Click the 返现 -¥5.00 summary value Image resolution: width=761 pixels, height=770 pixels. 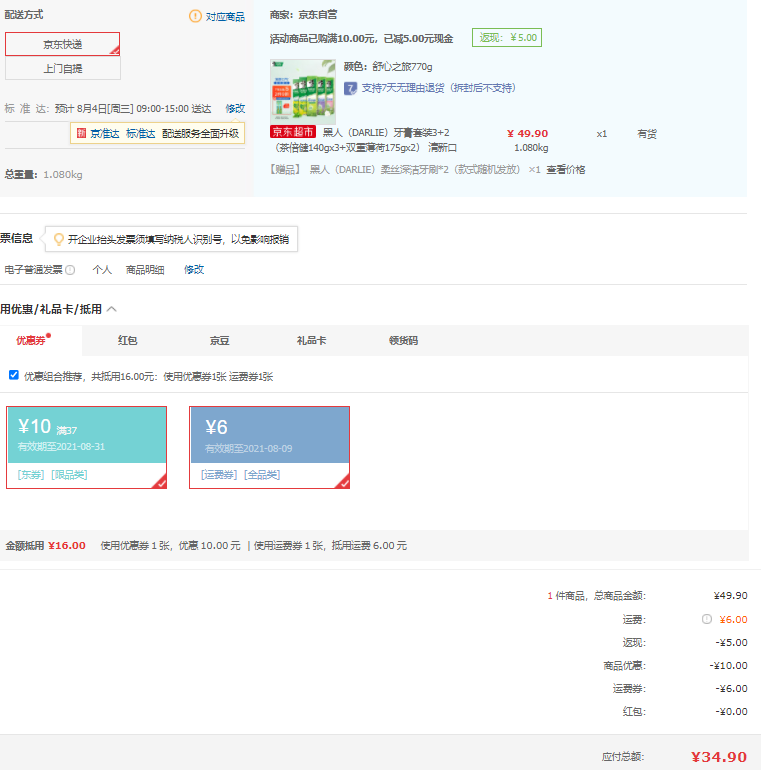tap(731, 642)
